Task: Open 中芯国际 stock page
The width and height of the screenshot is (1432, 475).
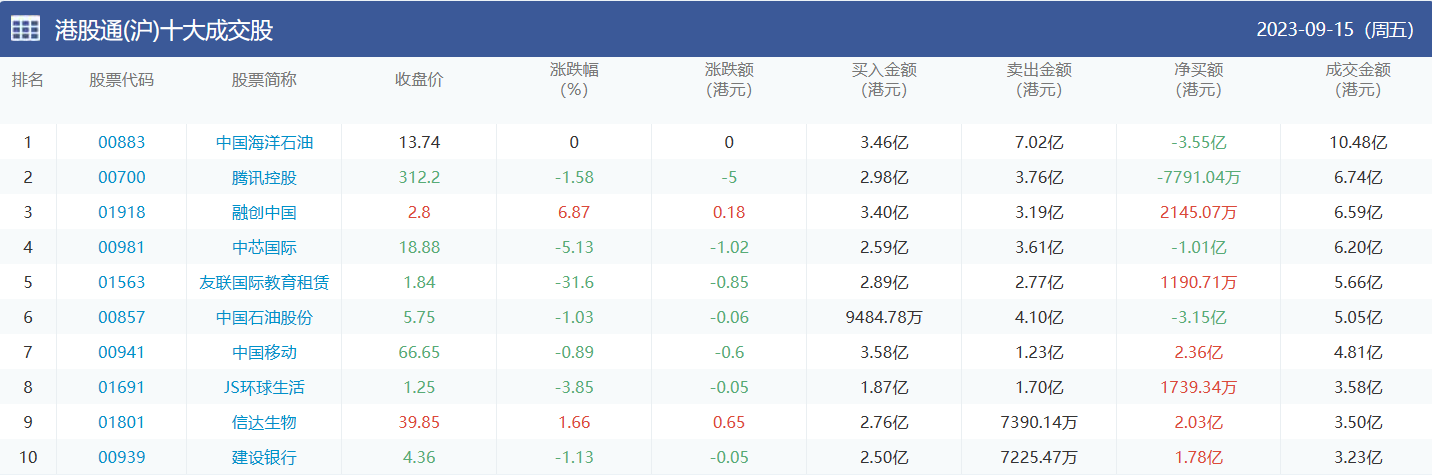Action: click(264, 247)
